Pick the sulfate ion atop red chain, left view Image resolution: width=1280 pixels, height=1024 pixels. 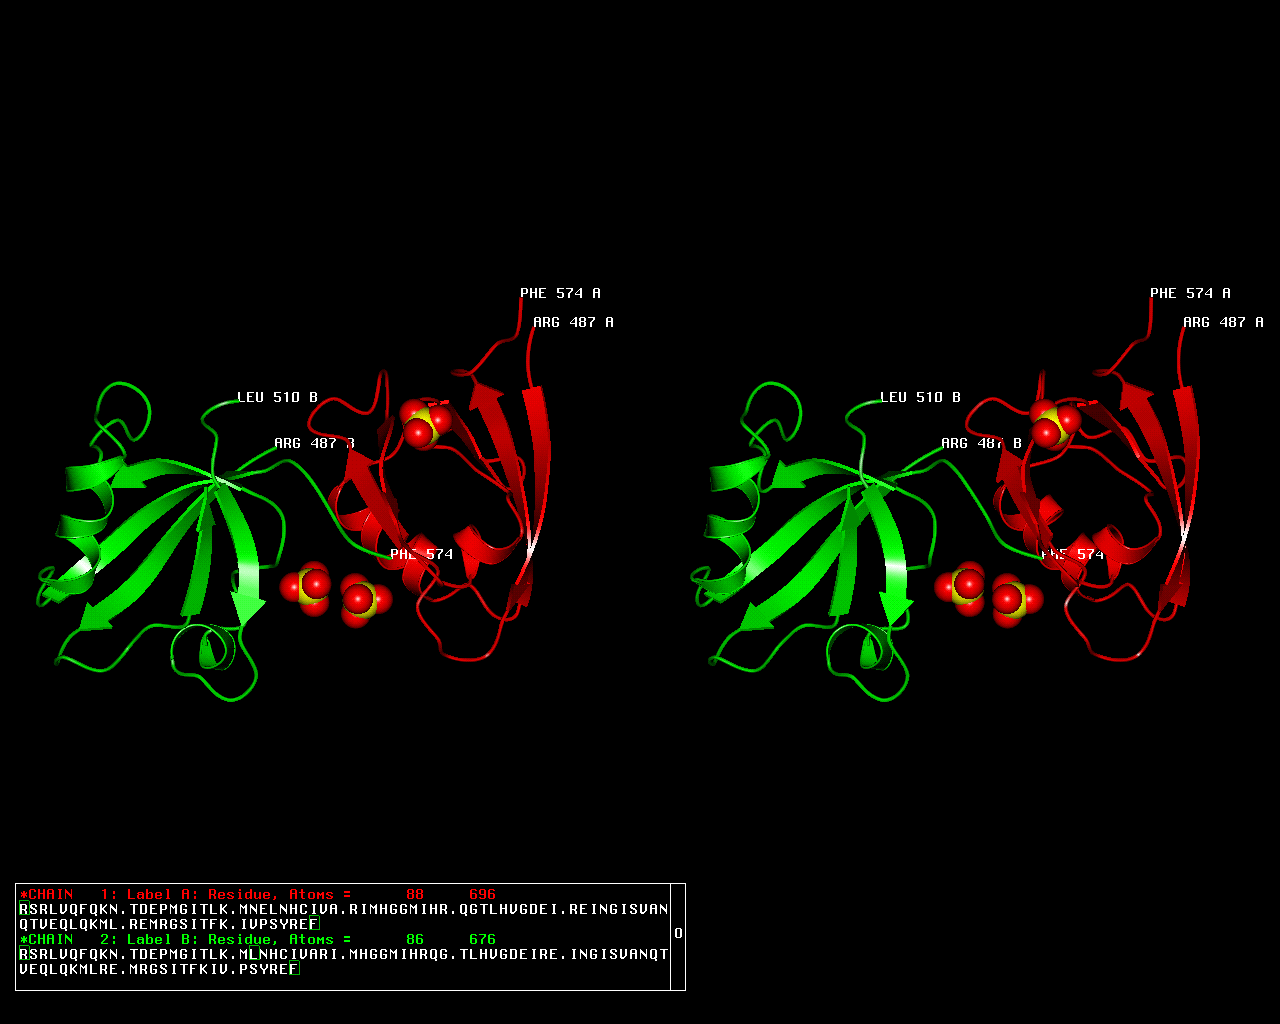tap(422, 422)
